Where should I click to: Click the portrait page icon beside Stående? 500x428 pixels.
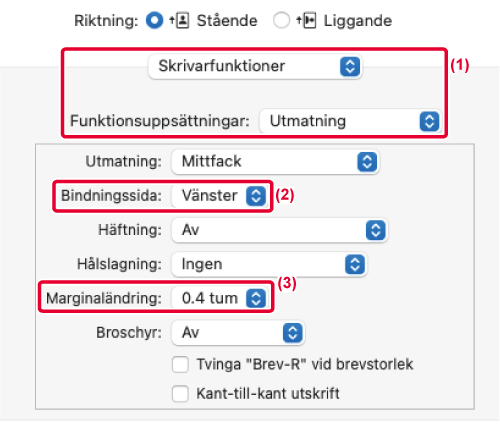(x=179, y=21)
